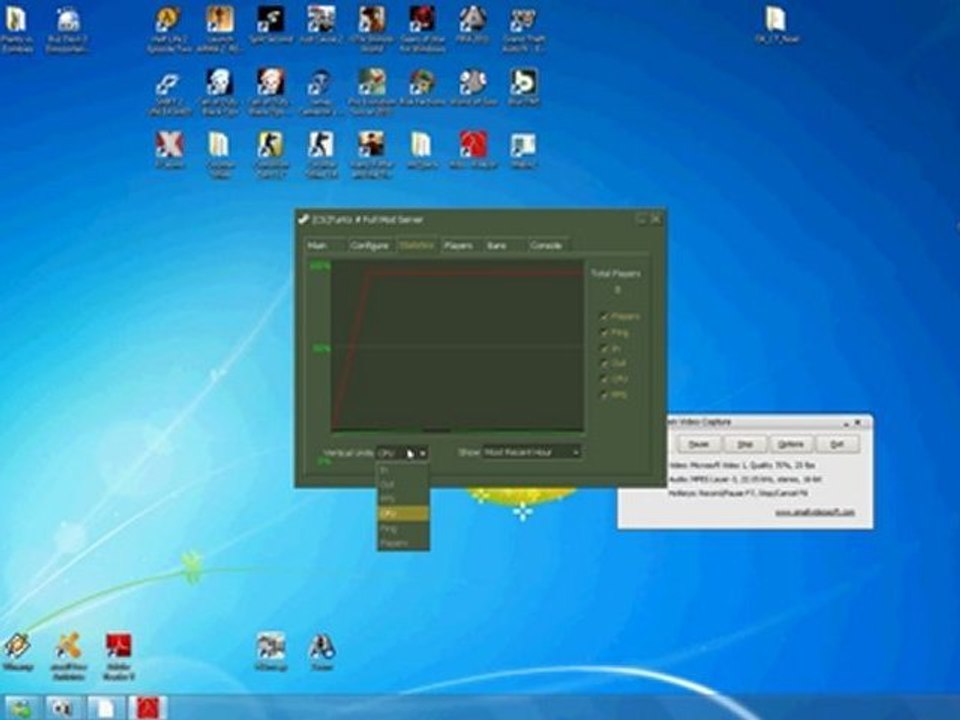Launch Half-Life 2 Episode Two shortcut
The height and width of the screenshot is (720, 960).
click(168, 28)
